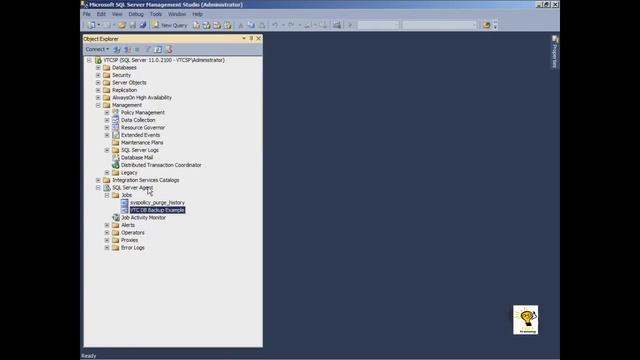
Task: Click the Start Debugging play icon
Action: pos(350,25)
